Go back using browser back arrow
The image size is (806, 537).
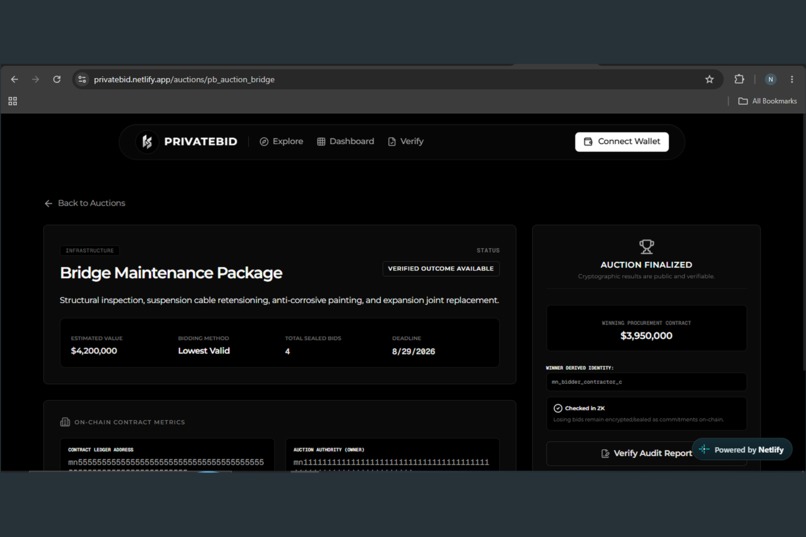[14, 79]
